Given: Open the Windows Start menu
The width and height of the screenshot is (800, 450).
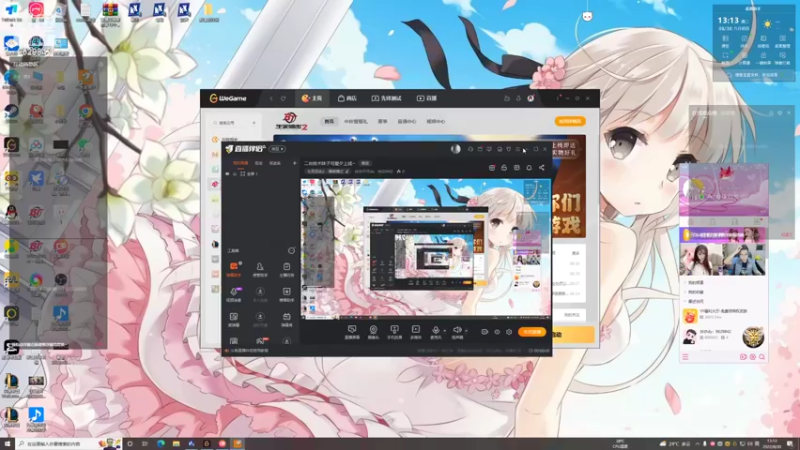Looking at the screenshot, I should pyautogui.click(x=7, y=444).
